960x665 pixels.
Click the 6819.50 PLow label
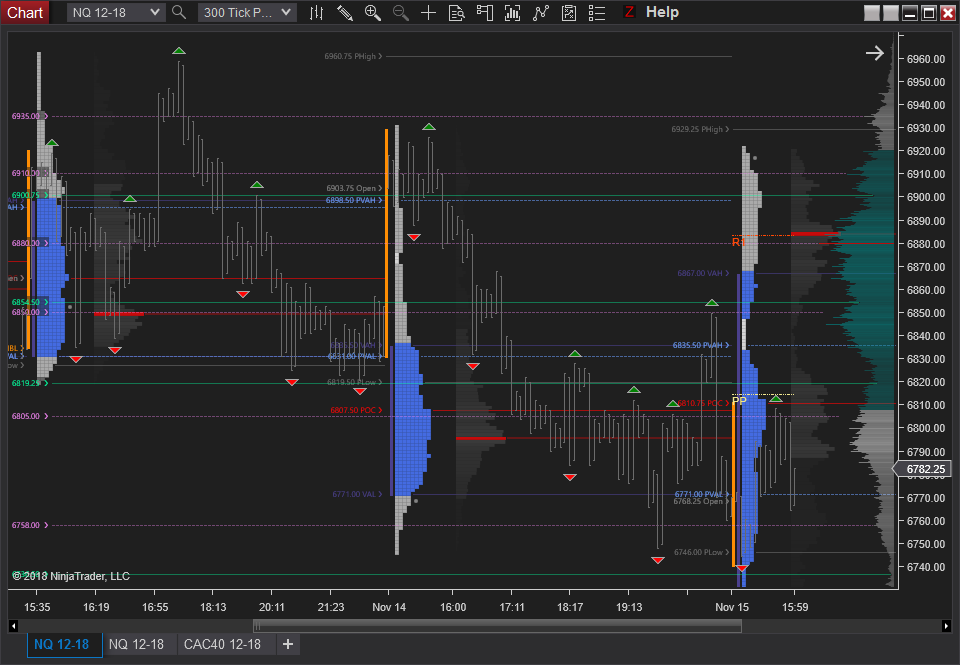(354, 382)
